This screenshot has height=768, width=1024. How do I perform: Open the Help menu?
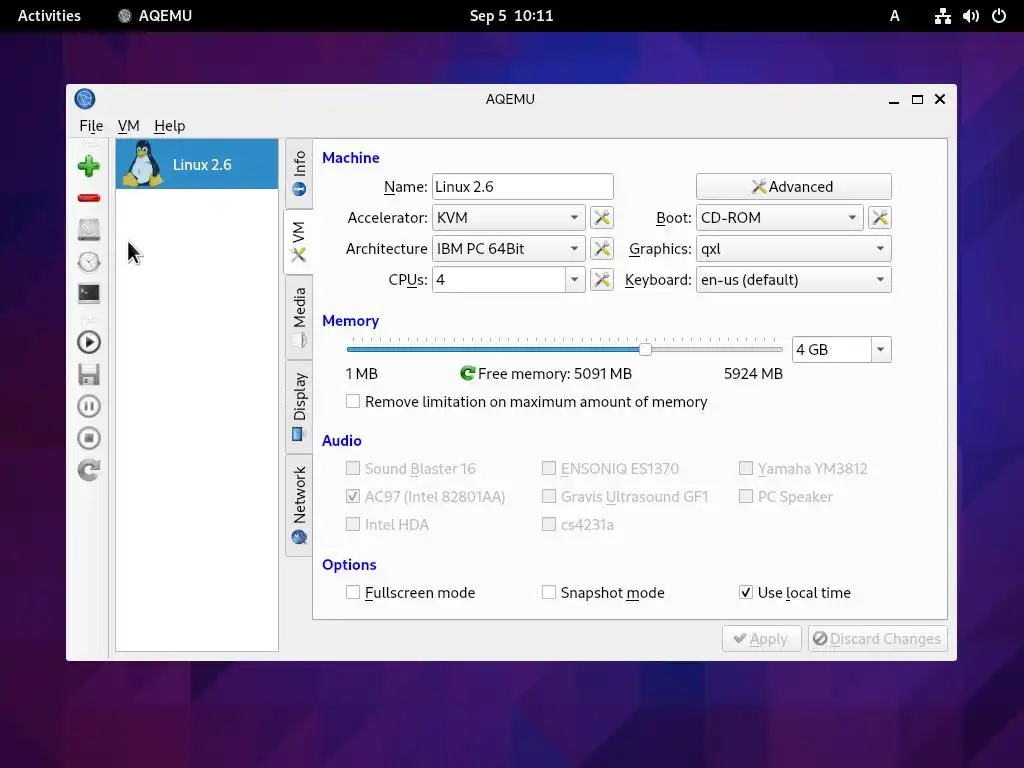pos(170,125)
